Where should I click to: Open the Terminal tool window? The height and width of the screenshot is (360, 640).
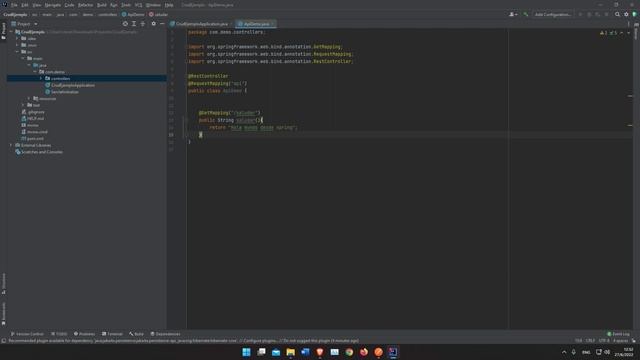(112, 334)
